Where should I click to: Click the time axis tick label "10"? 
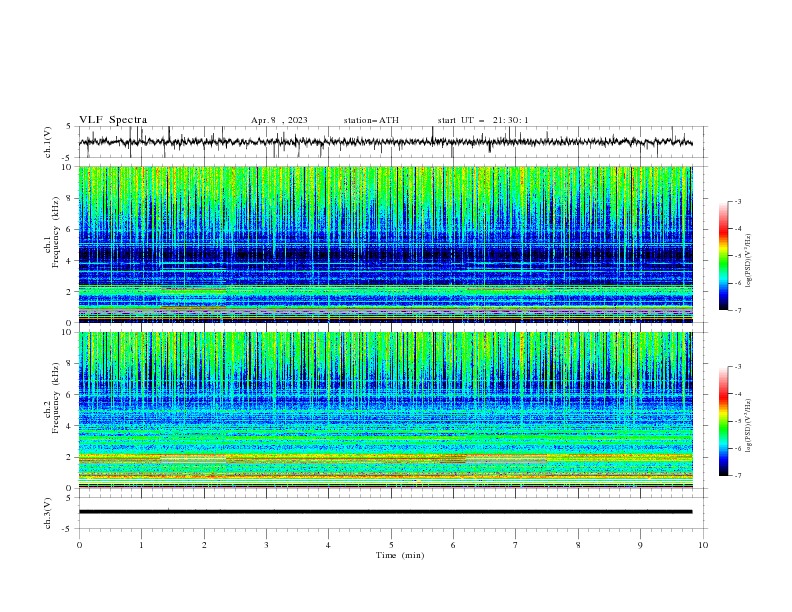pyautogui.click(x=703, y=545)
